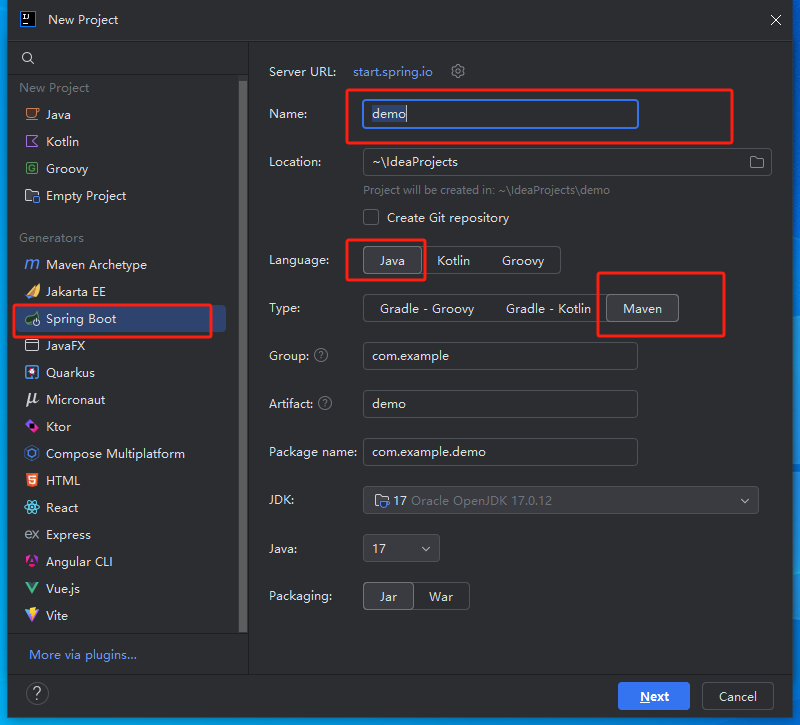Select the HTML generator icon
The height and width of the screenshot is (725, 800).
click(32, 480)
